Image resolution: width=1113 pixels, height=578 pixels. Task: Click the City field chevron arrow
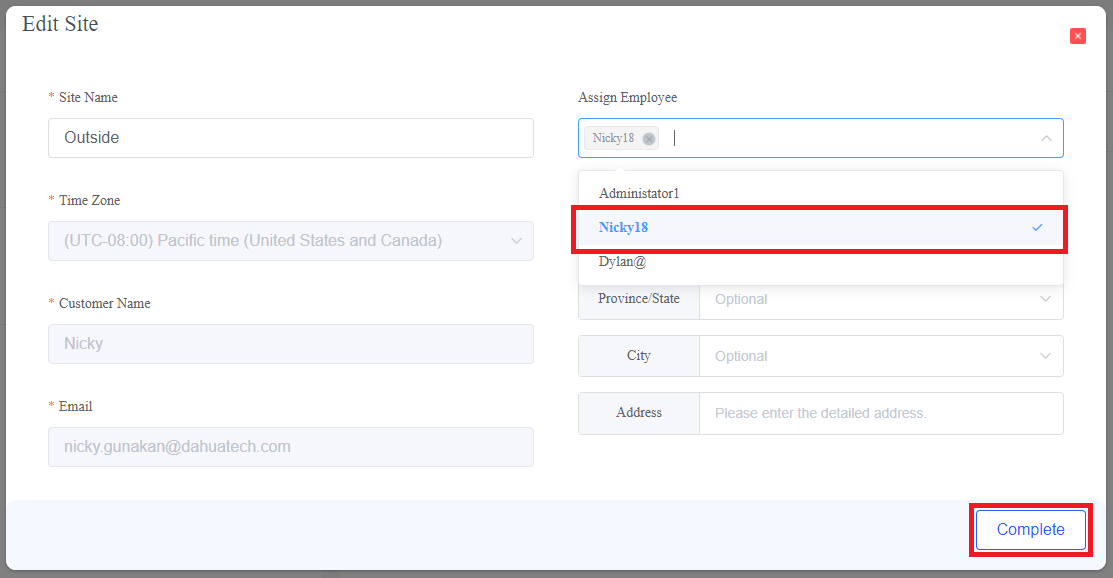pyautogui.click(x=1046, y=356)
